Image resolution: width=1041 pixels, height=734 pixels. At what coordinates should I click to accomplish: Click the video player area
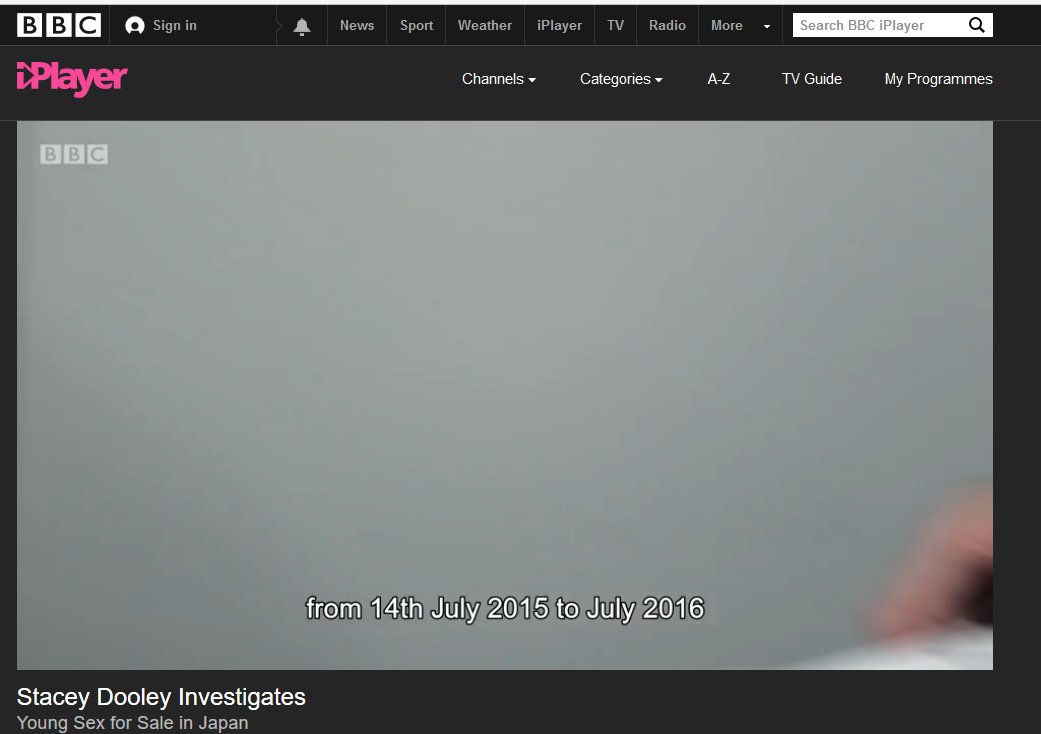pyautogui.click(x=505, y=395)
